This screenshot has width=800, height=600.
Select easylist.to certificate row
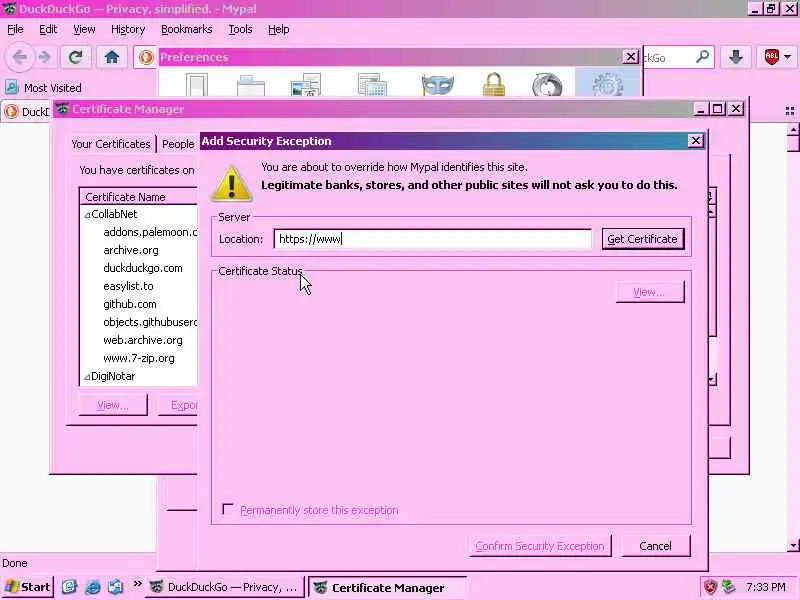[139, 286]
